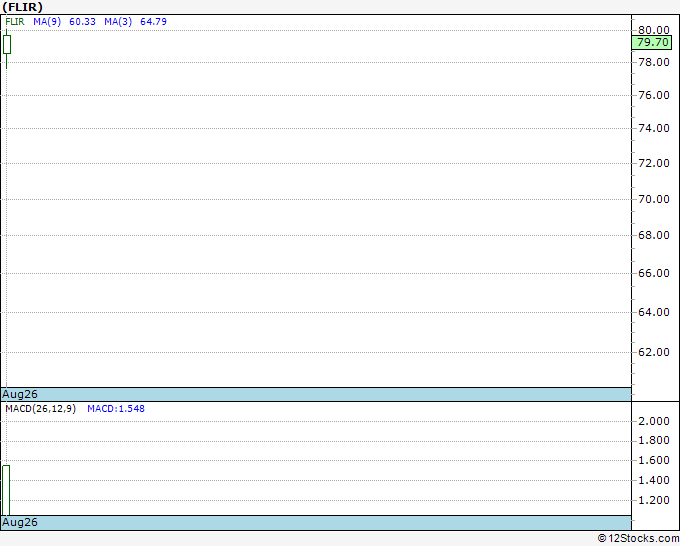The image size is (680, 546).
Task: Open the 12Stocks.com copyright link
Action: click(x=638, y=538)
